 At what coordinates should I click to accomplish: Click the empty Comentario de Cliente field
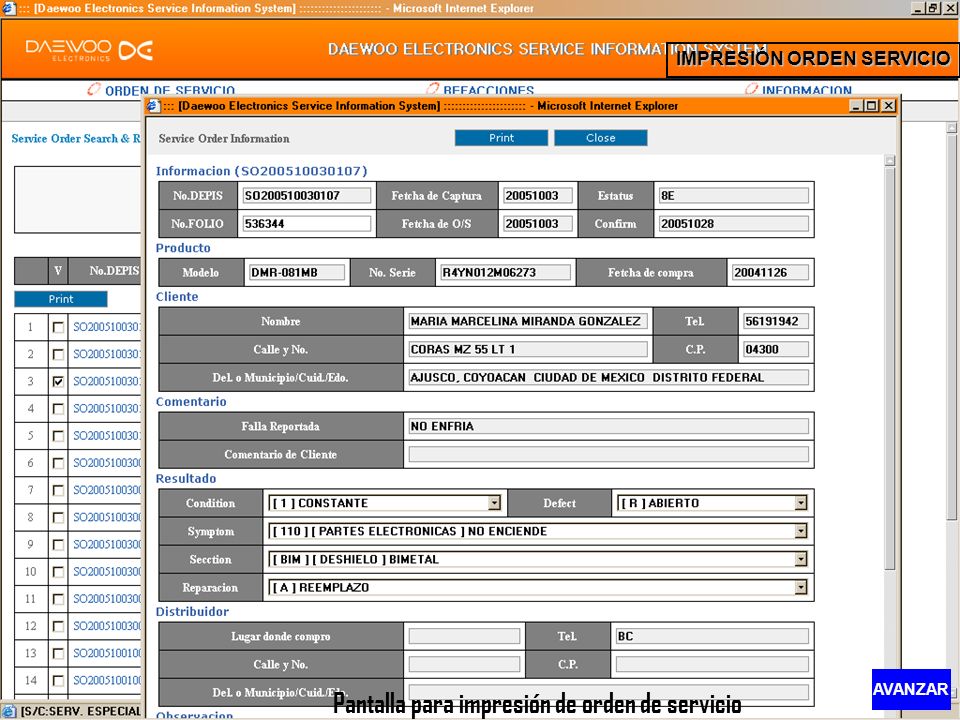(x=609, y=454)
